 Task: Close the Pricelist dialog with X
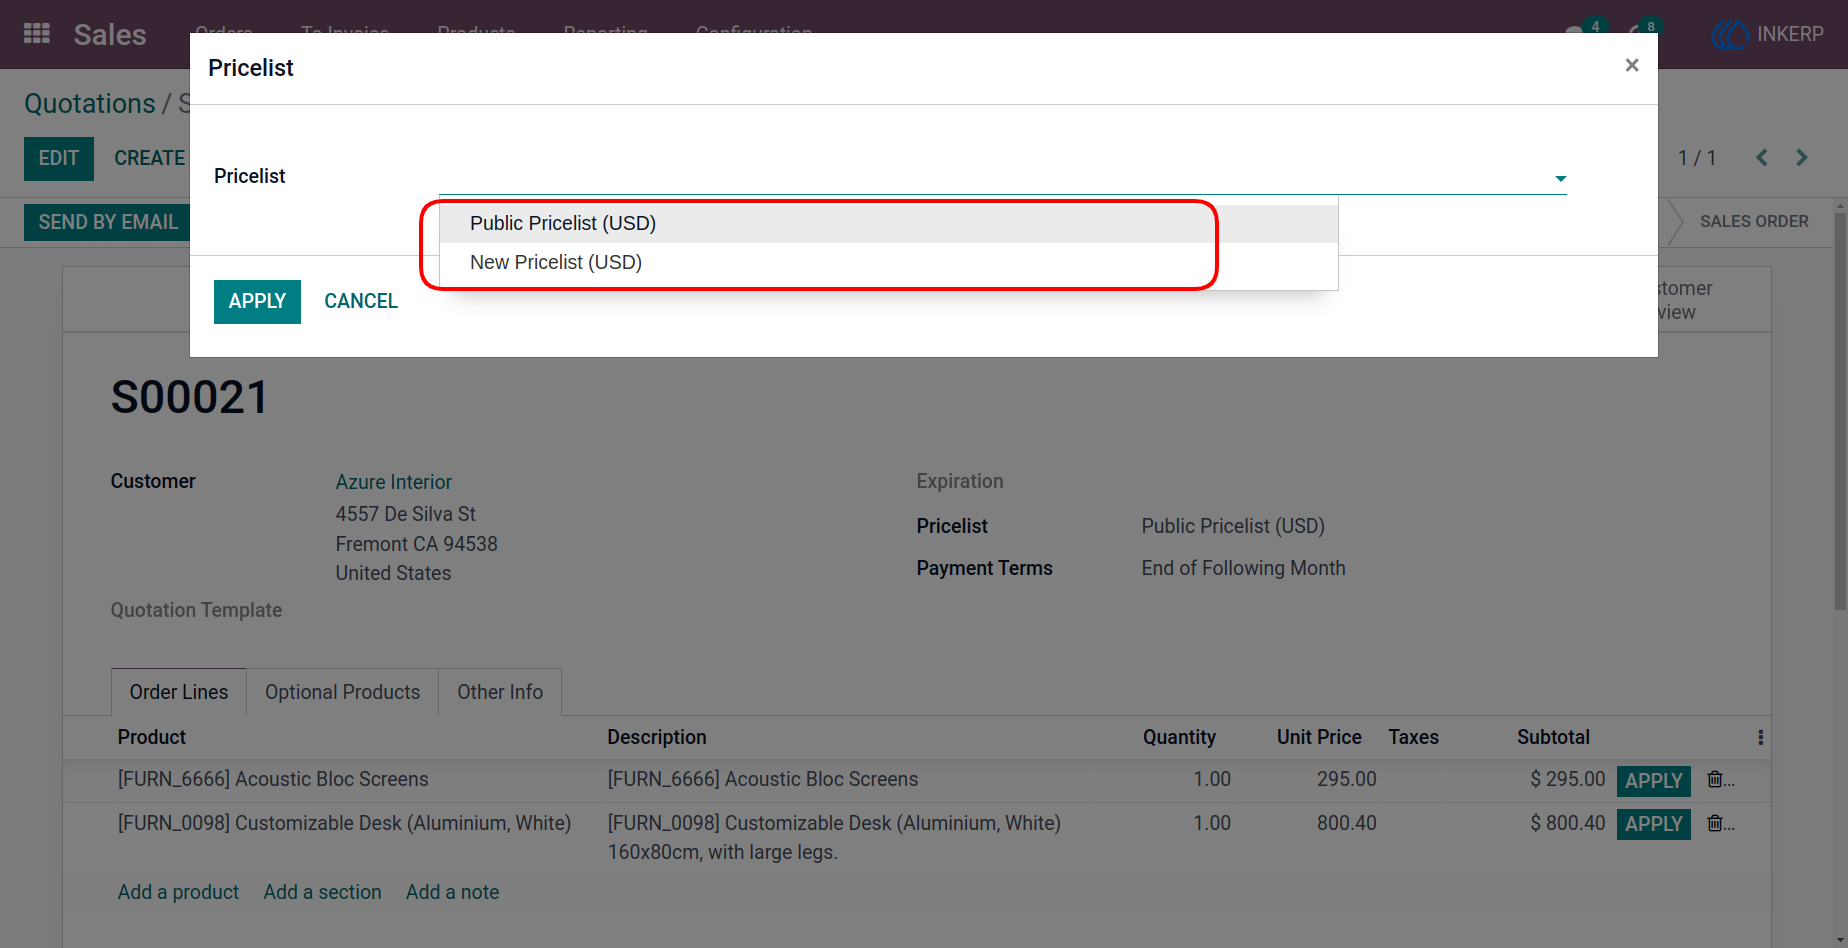(x=1632, y=65)
